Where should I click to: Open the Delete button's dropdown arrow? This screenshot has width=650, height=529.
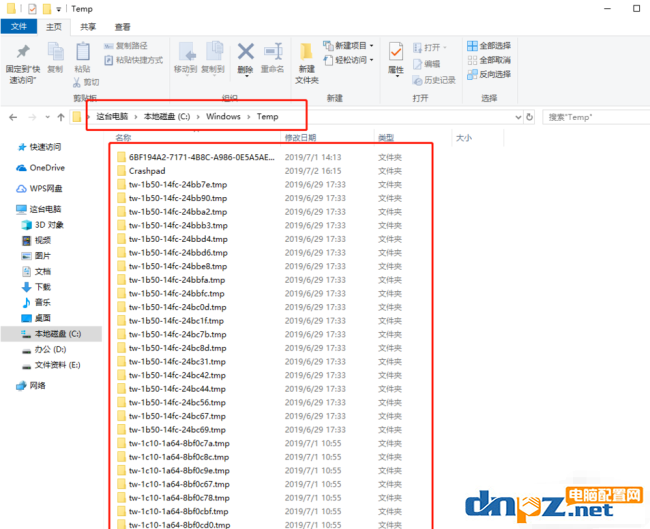coord(246,77)
